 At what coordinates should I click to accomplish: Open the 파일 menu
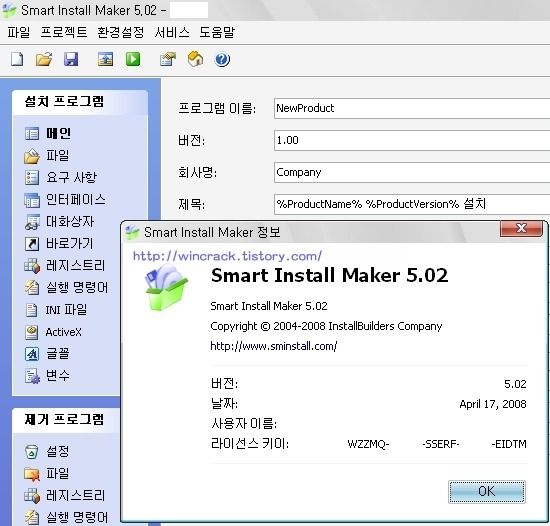tap(19, 32)
